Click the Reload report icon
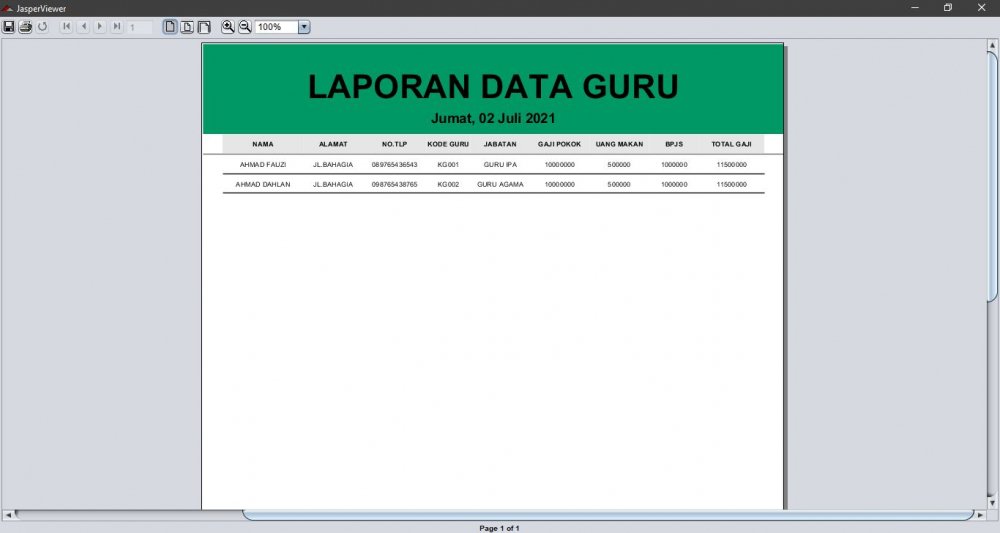 [x=42, y=27]
